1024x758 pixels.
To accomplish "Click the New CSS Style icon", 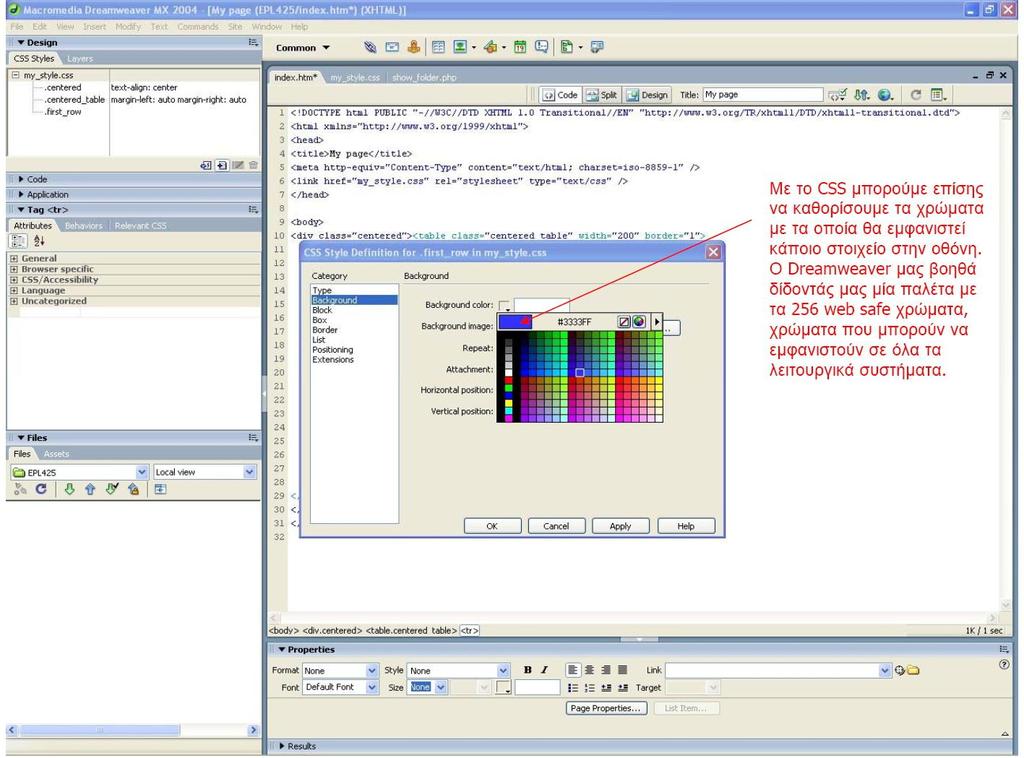I will point(222,165).
